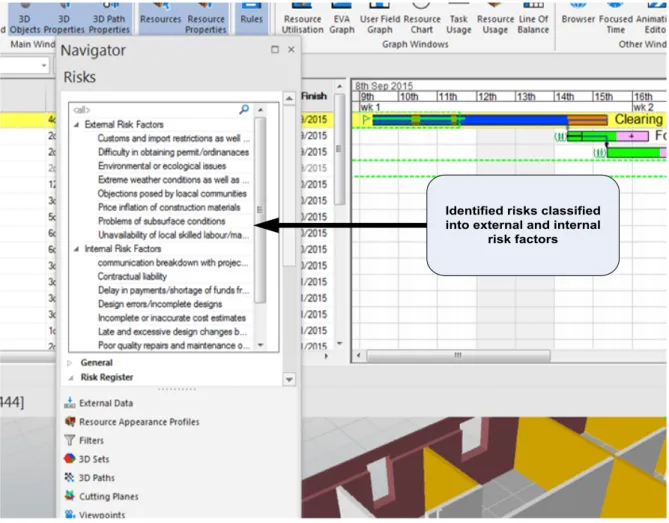The width and height of the screenshot is (669, 523).
Task: Expand the General section
Action: [x=70, y=363]
